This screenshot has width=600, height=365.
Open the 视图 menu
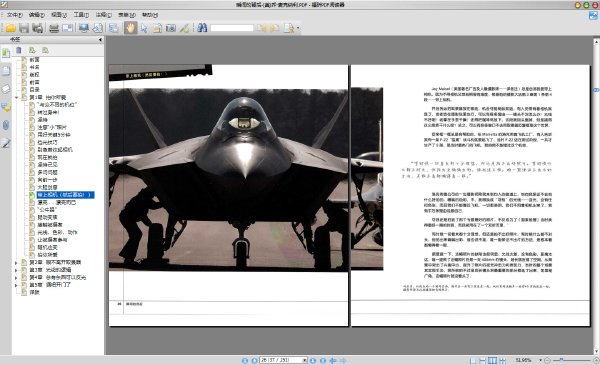click(x=59, y=15)
